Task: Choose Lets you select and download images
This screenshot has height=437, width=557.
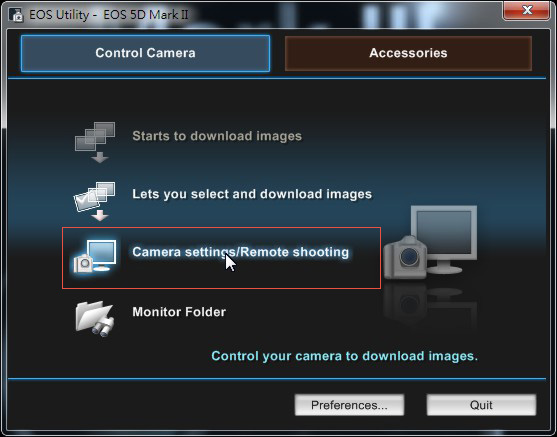Action: click(252, 194)
